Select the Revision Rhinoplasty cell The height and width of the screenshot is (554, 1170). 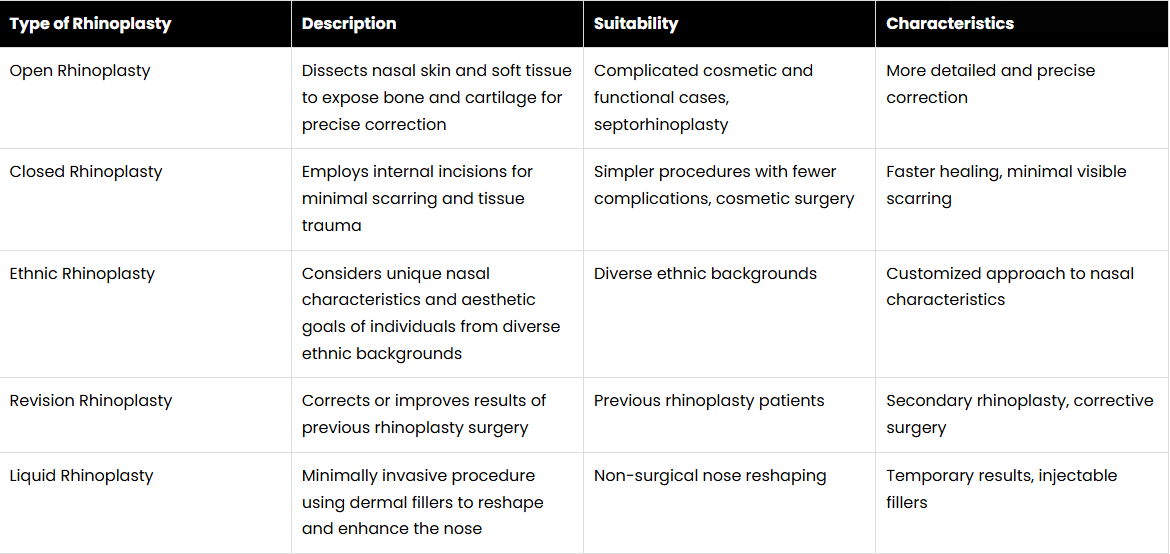coord(91,401)
